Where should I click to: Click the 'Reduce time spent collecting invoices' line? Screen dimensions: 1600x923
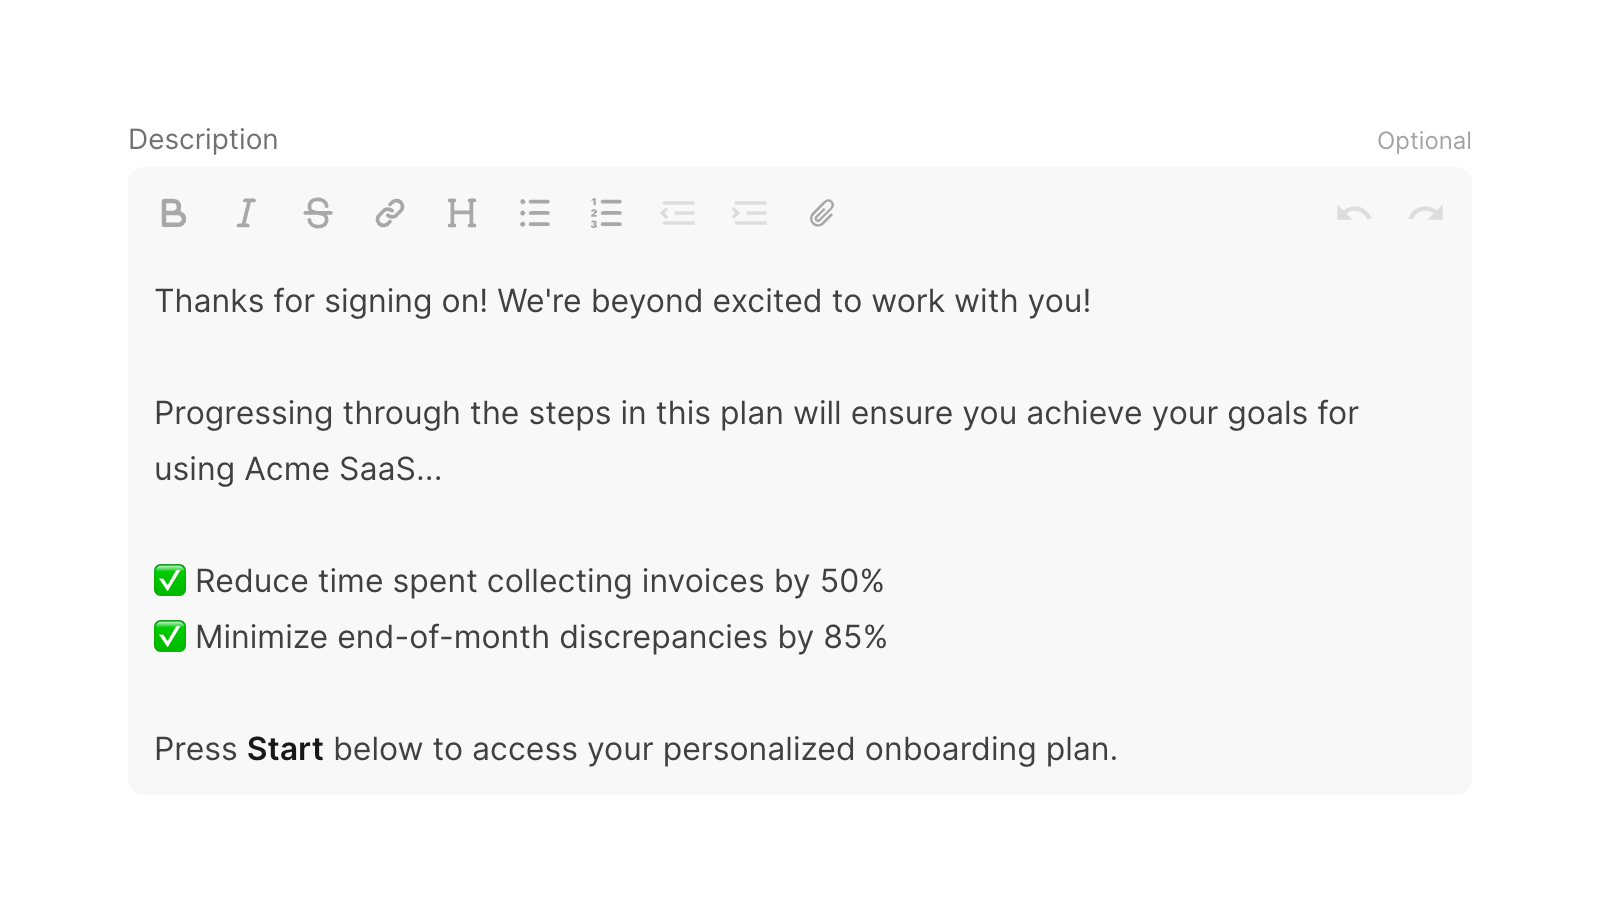540,581
